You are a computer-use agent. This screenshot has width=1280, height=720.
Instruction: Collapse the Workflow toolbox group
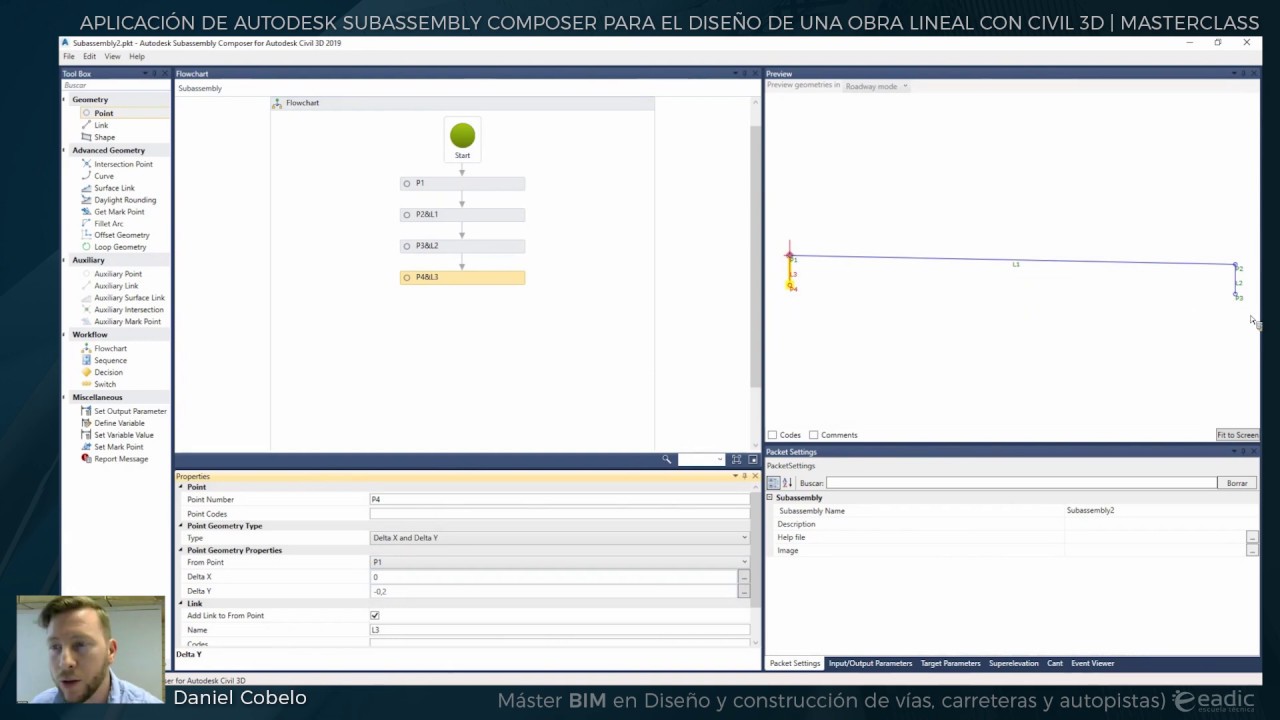pos(66,335)
